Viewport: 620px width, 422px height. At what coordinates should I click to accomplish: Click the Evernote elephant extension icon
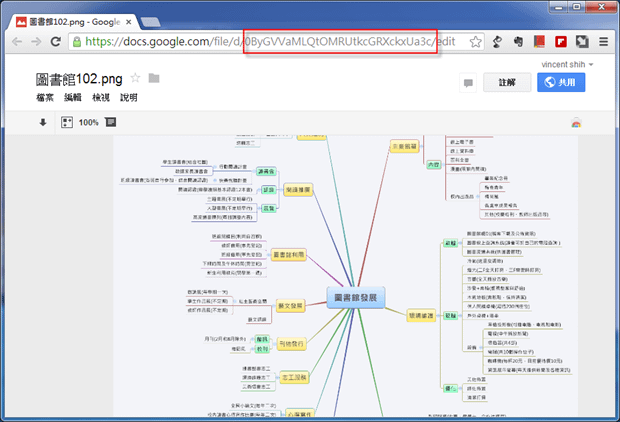pos(518,41)
